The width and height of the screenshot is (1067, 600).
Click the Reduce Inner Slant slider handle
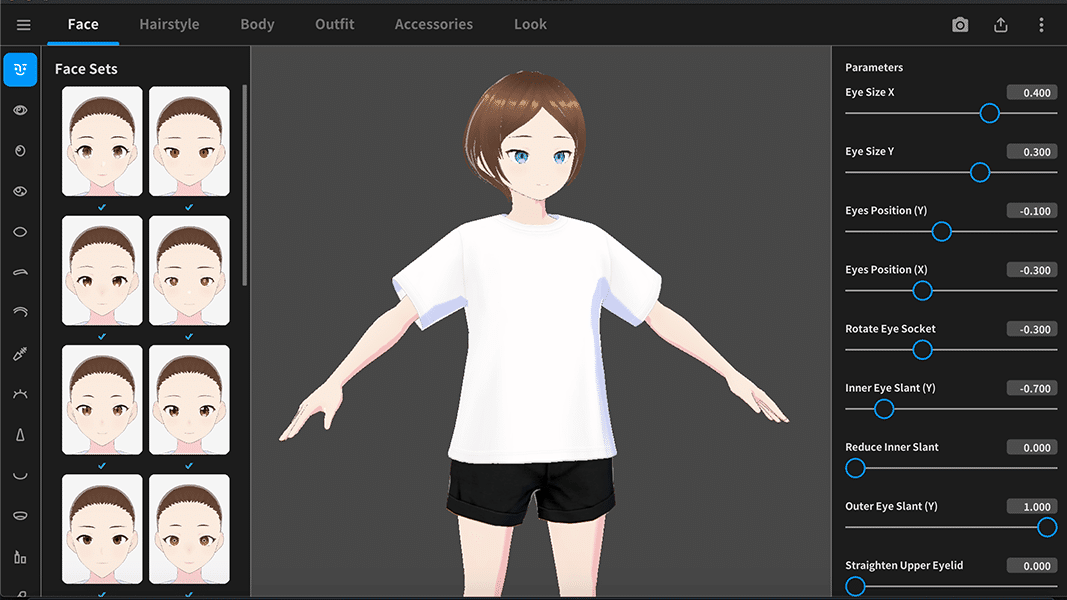coord(855,469)
